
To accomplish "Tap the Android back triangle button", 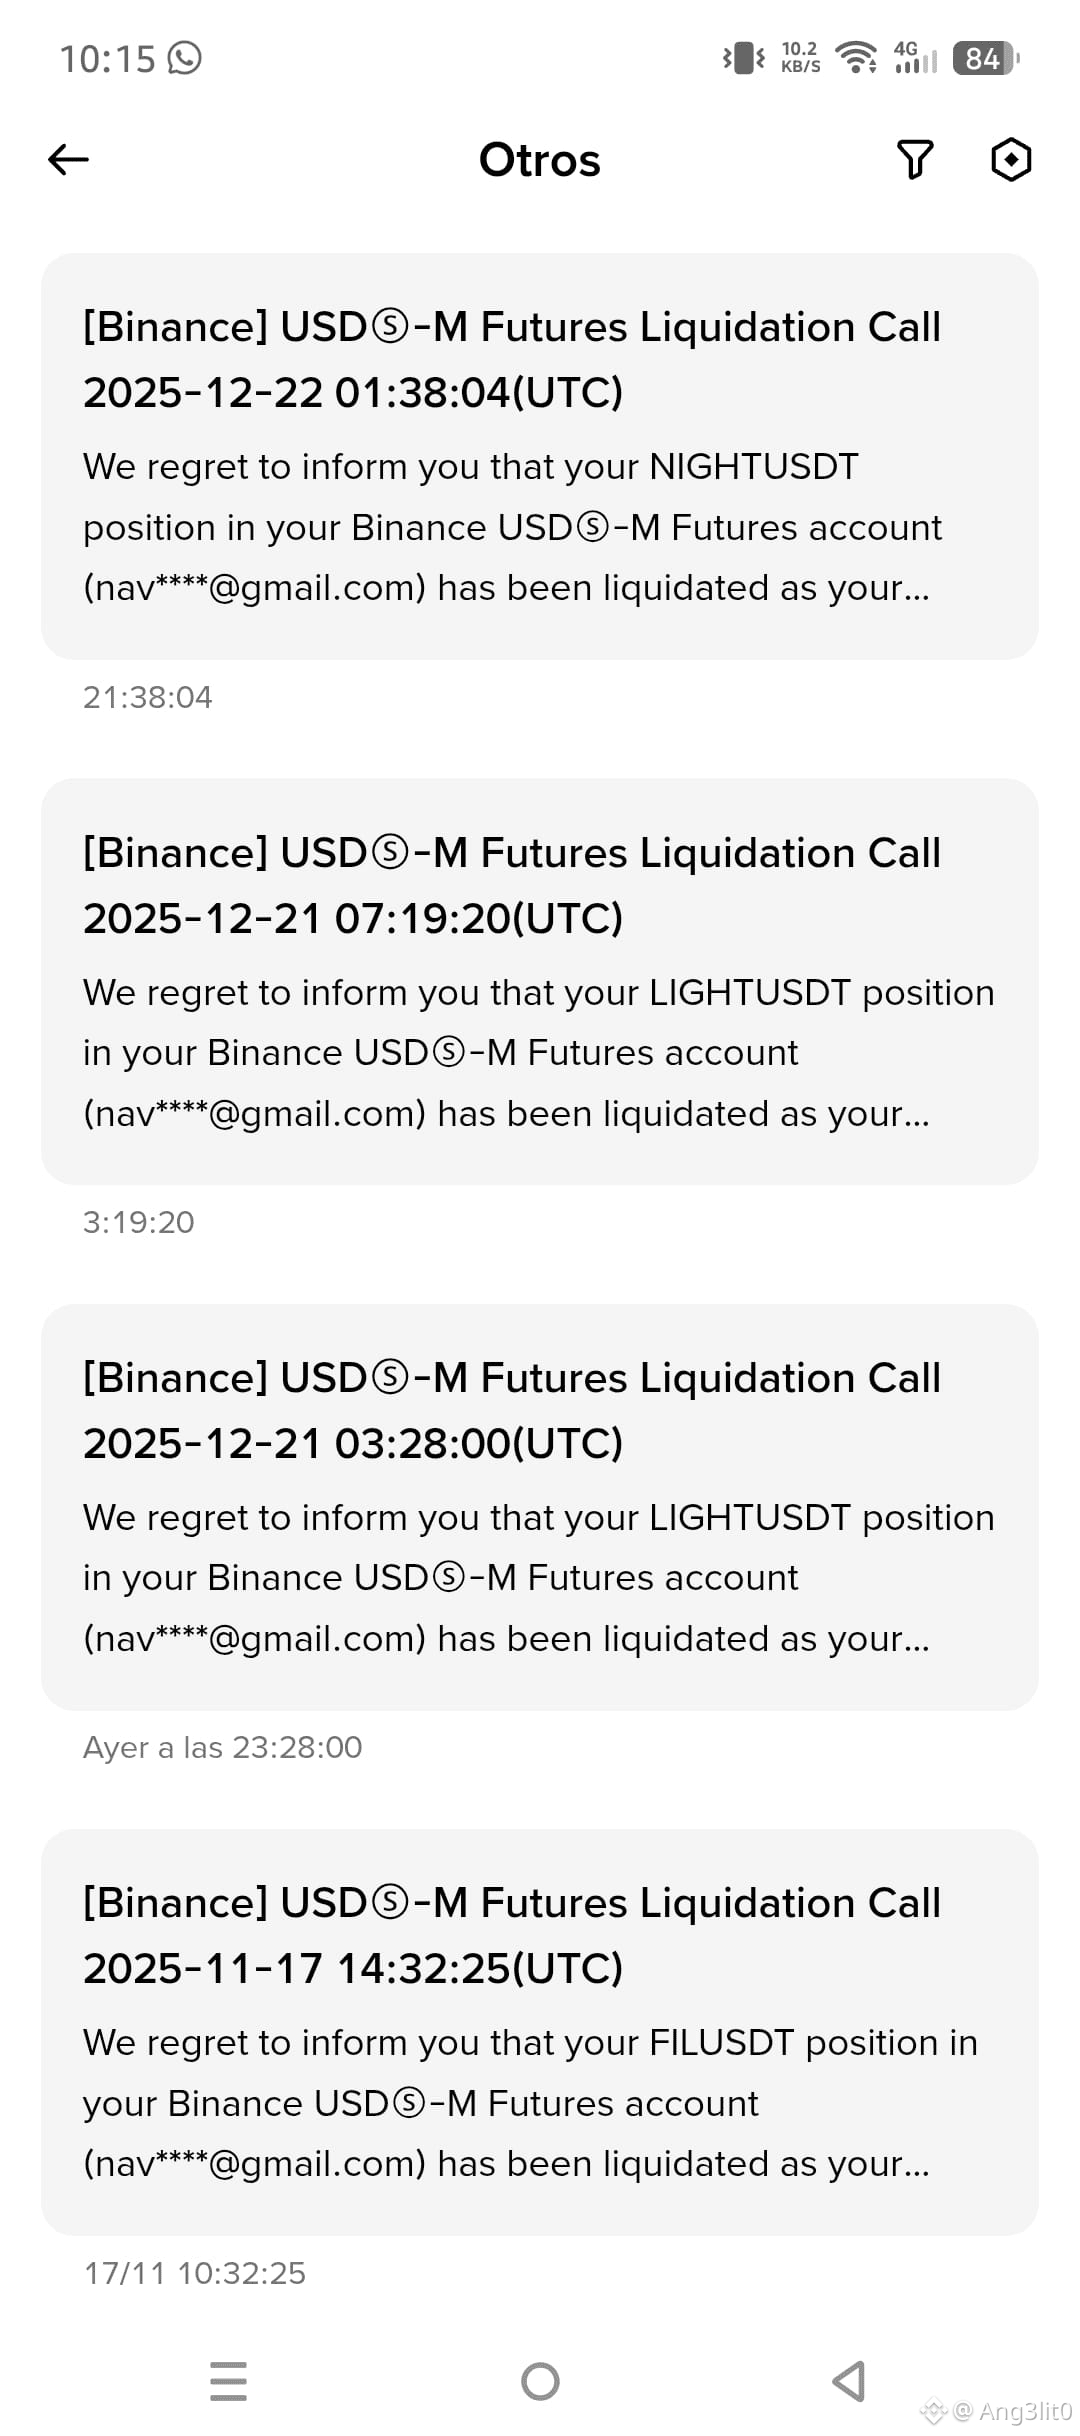I will click(x=849, y=2381).
